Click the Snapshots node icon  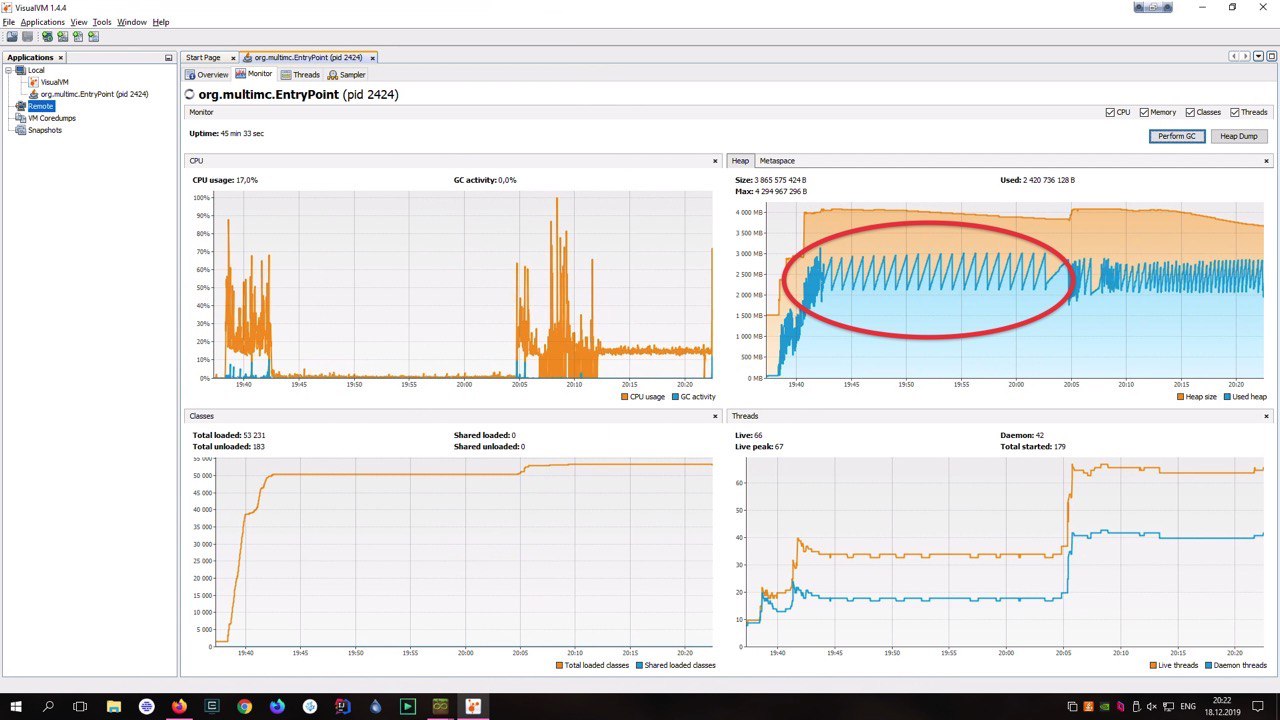[21, 130]
